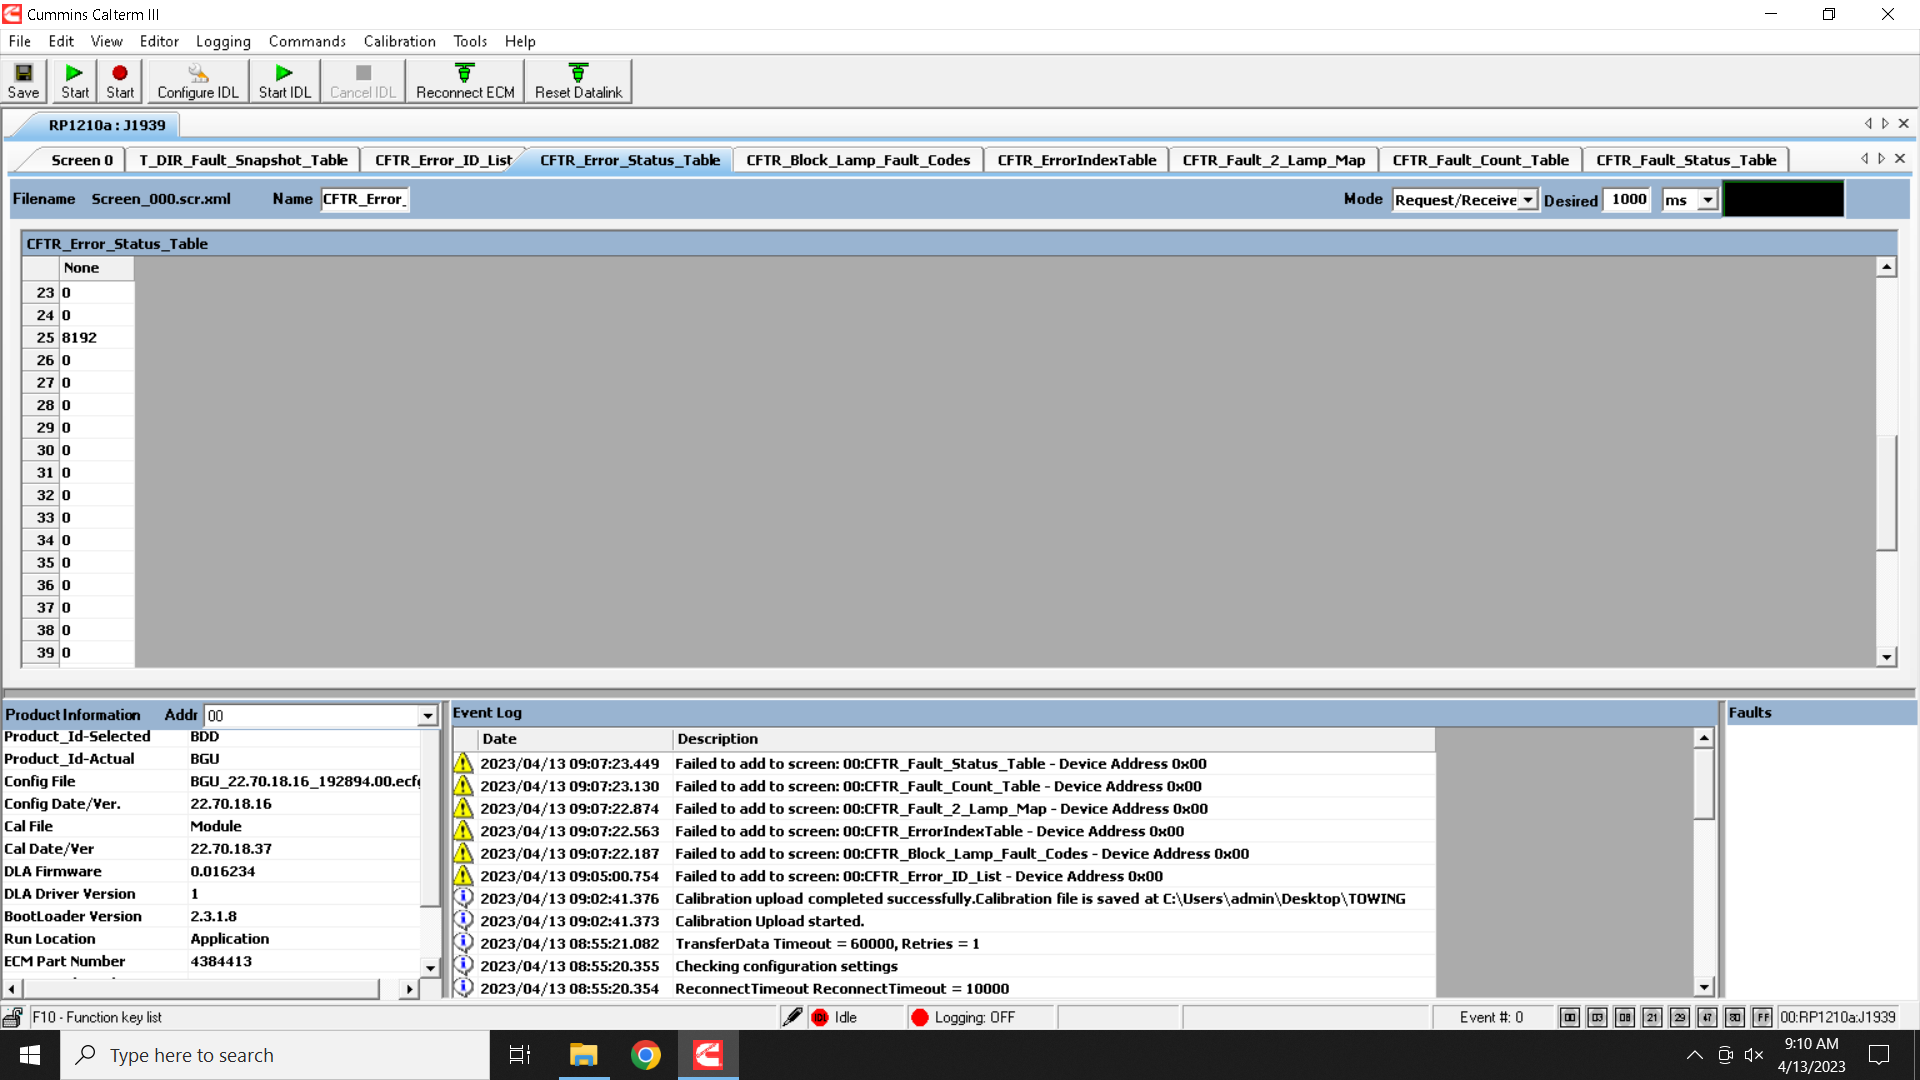
Task: Click Reset Datalink toolbar icon
Action: click(x=578, y=81)
